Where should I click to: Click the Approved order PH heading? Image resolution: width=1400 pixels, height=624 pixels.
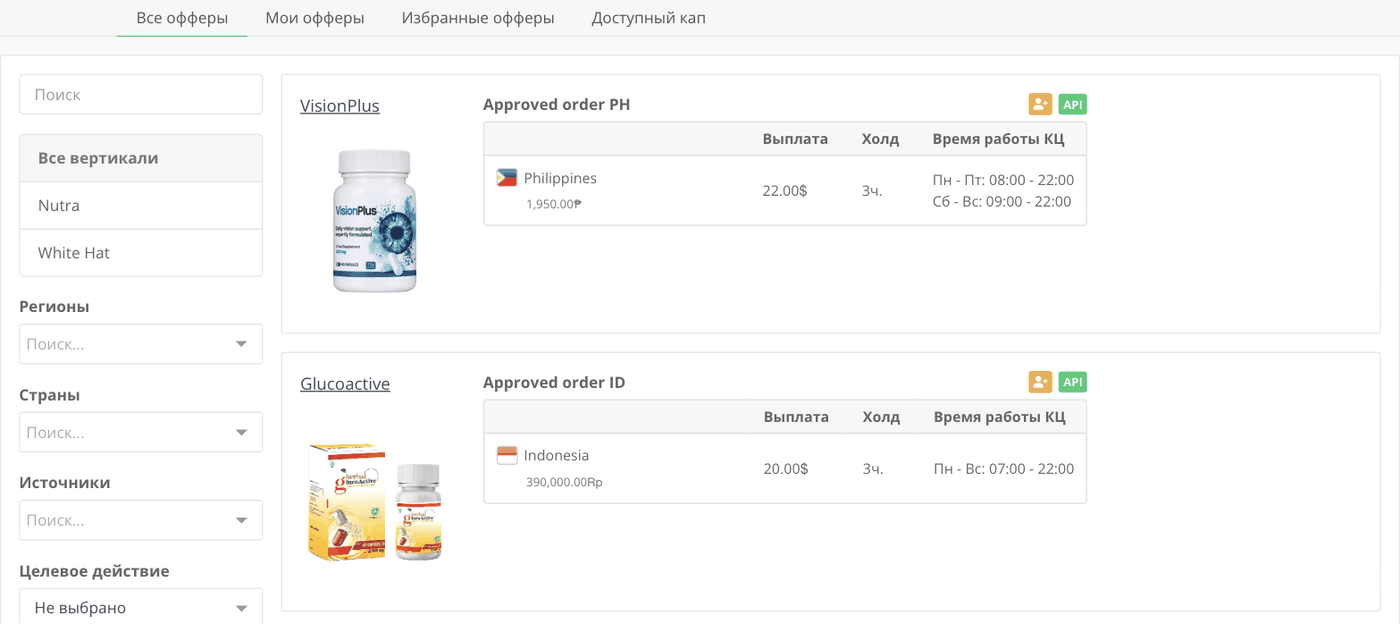coord(556,105)
